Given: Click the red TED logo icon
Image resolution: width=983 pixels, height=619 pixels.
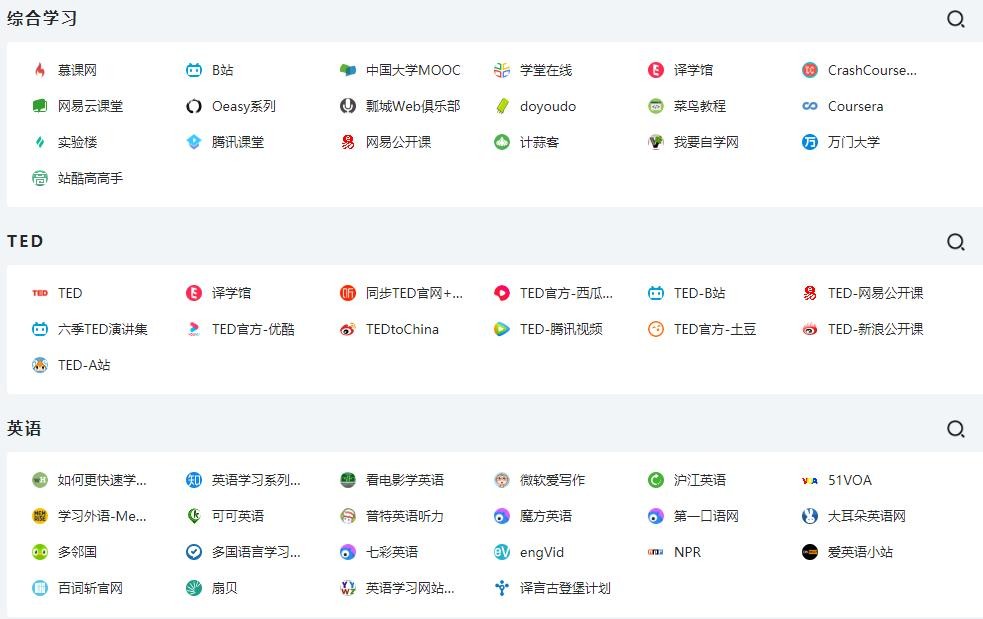Looking at the screenshot, I should click(40, 293).
